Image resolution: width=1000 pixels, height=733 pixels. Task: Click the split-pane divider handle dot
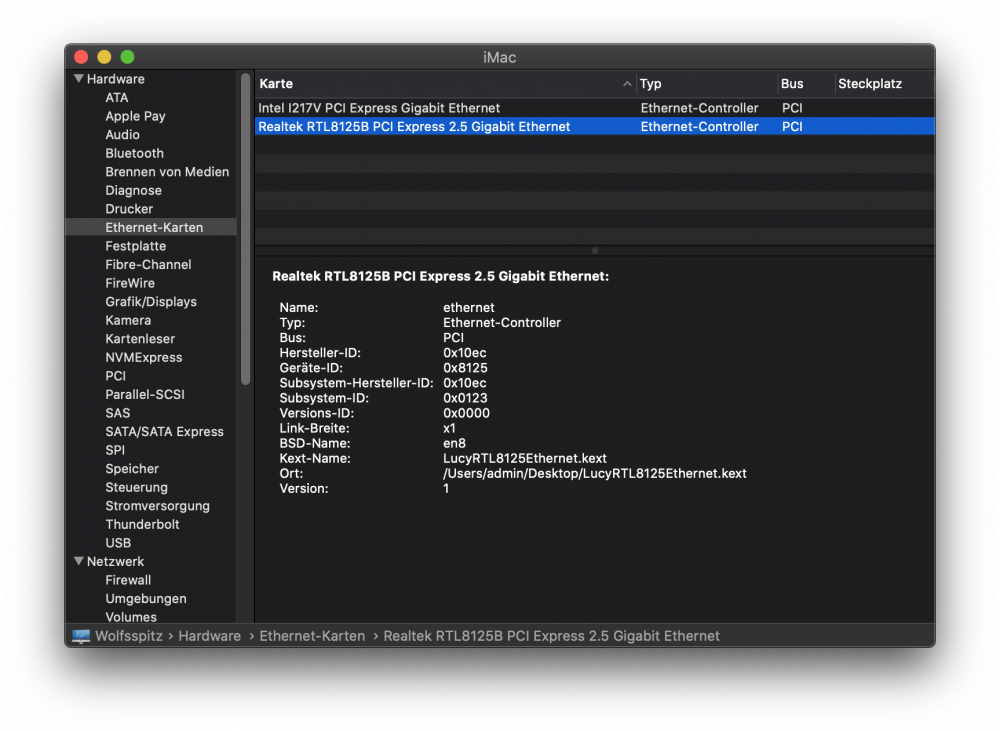(x=594, y=251)
